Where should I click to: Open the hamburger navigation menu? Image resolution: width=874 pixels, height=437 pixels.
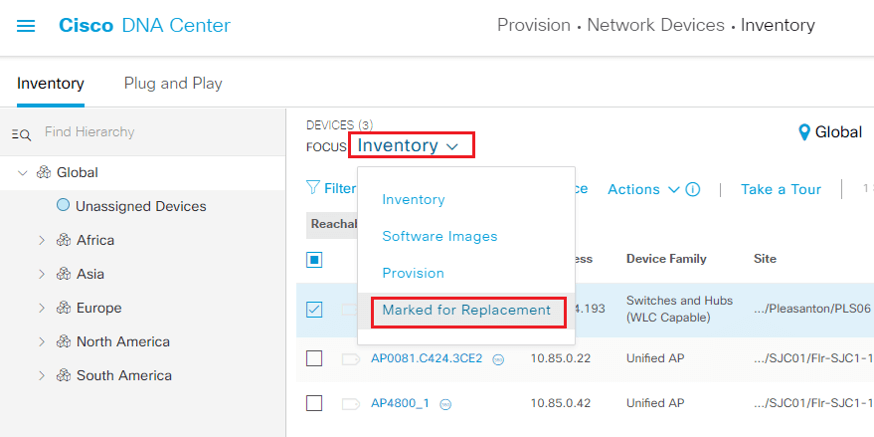(x=26, y=26)
